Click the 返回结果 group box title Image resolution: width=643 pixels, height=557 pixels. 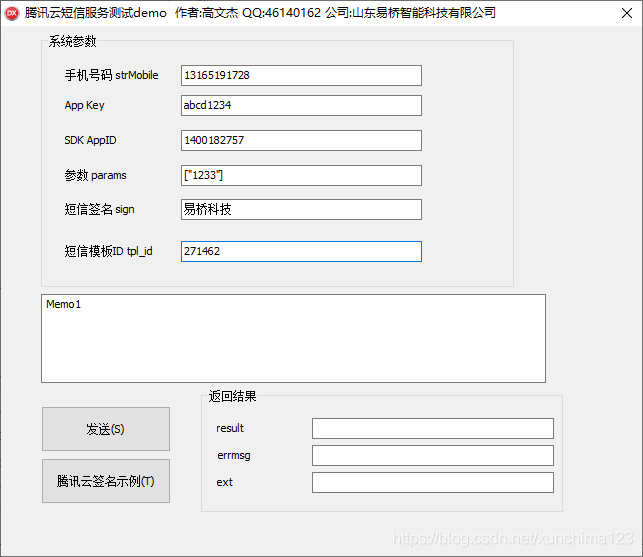tap(233, 396)
